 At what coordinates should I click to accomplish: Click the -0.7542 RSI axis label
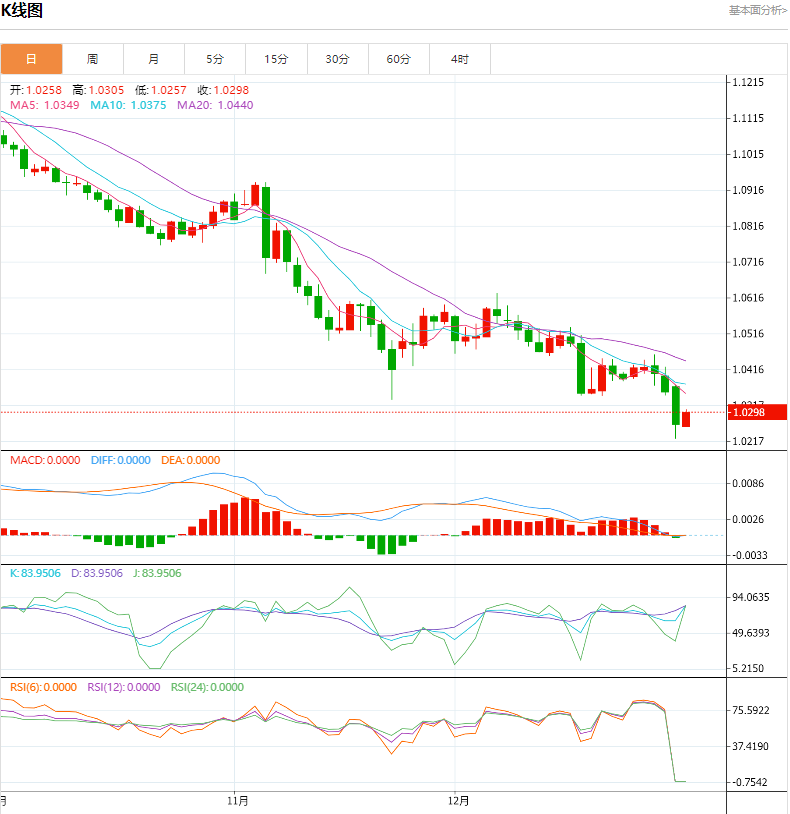point(750,782)
